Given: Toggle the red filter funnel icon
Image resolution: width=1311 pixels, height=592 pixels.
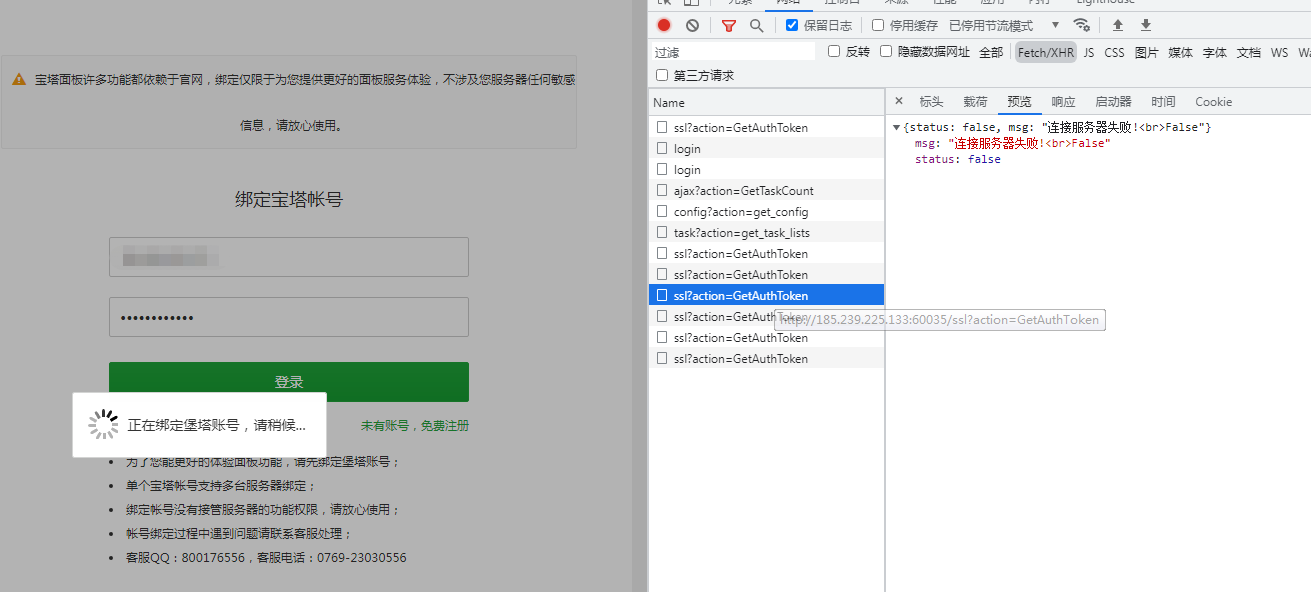Looking at the screenshot, I should (x=728, y=25).
